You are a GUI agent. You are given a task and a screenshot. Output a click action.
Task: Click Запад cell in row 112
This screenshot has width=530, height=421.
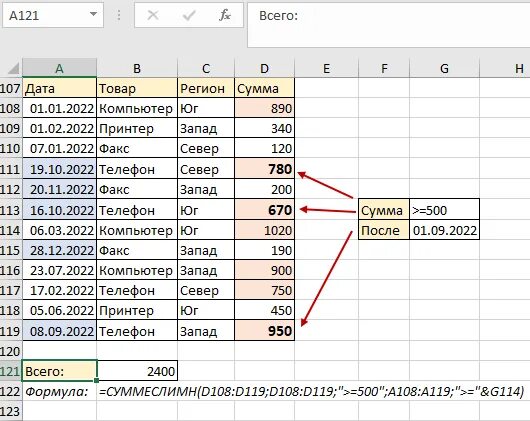[206, 189]
